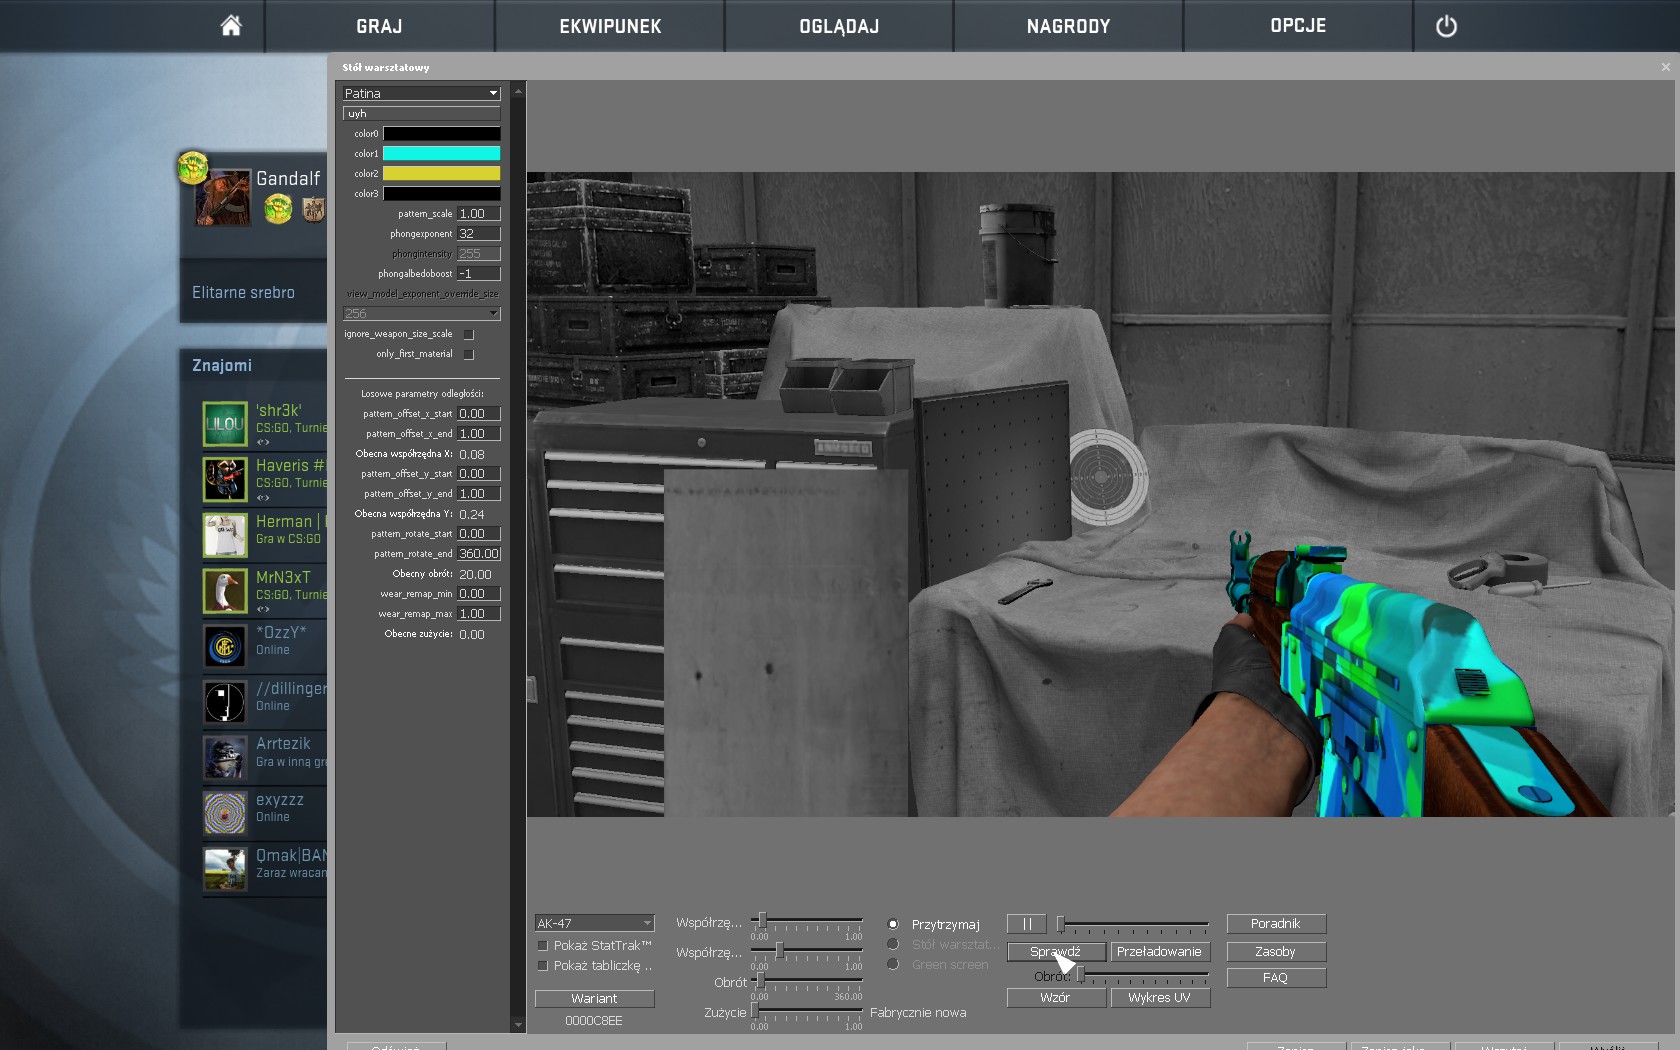Viewport: 1680px width, 1050px height.
Task: Click spectate icon under MrN3xT
Action: [x=263, y=609]
